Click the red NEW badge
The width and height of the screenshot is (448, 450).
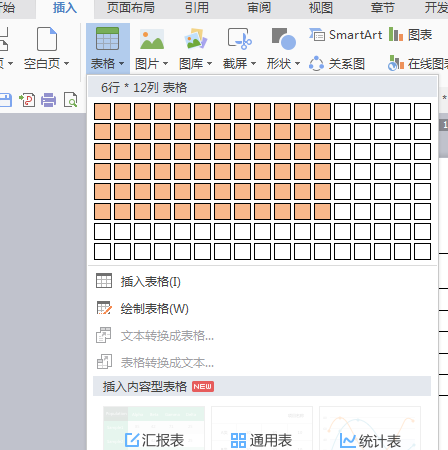tap(203, 387)
